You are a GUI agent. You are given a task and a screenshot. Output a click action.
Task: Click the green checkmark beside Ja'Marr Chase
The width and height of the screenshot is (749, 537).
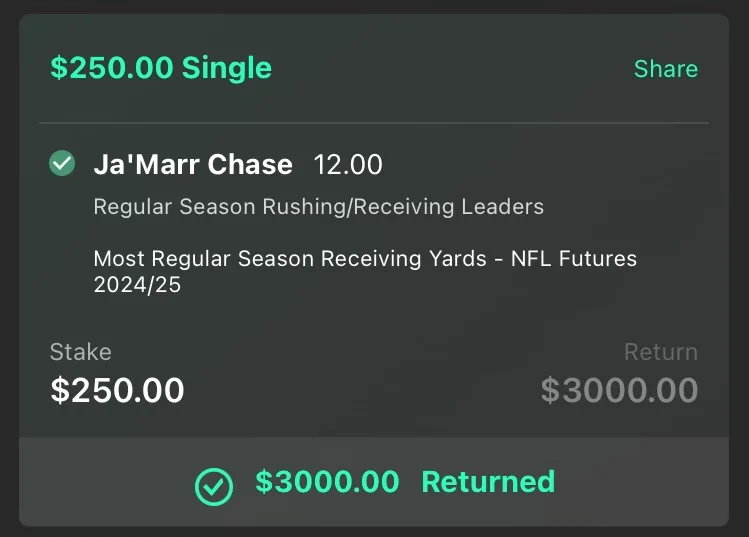[62, 163]
